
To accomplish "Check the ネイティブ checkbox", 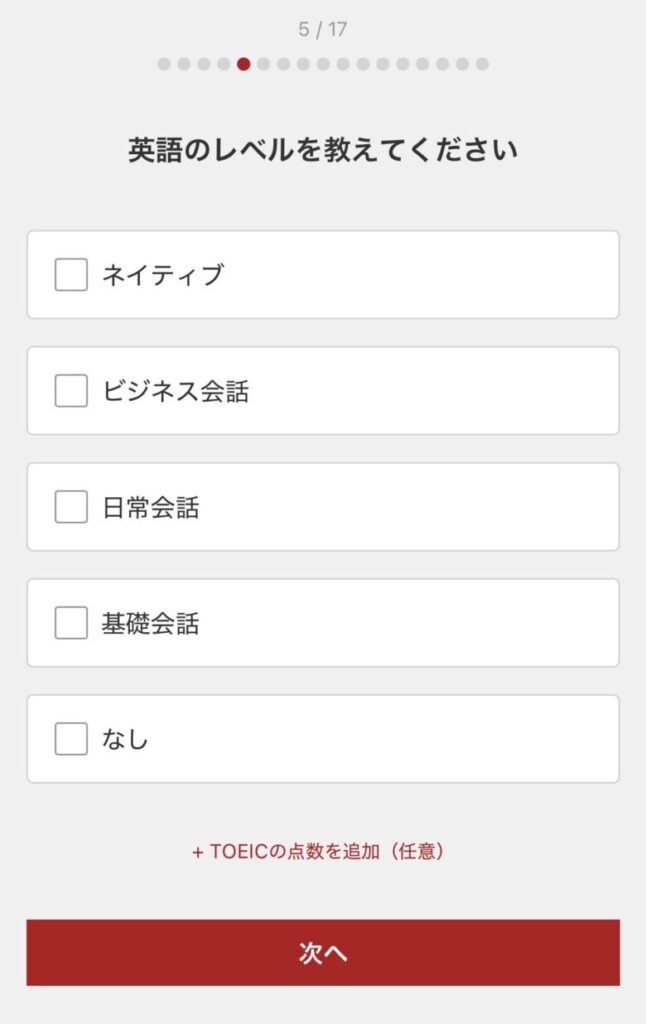I will pos(71,275).
